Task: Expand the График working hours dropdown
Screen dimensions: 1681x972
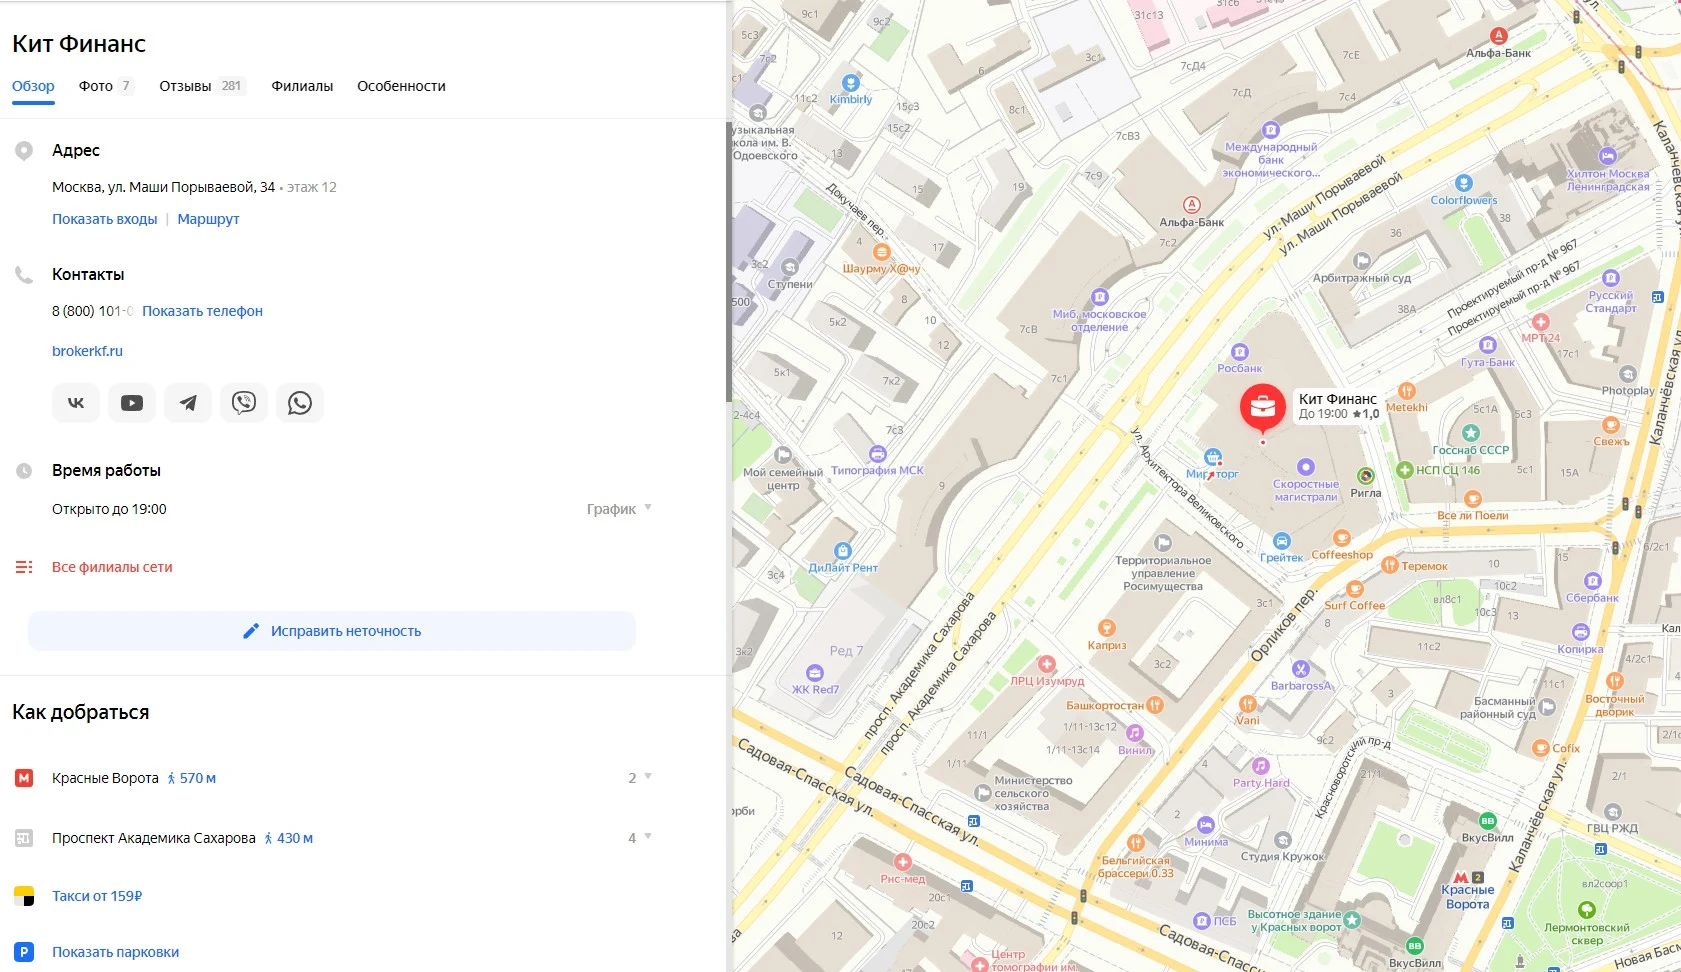Action: [x=619, y=509]
